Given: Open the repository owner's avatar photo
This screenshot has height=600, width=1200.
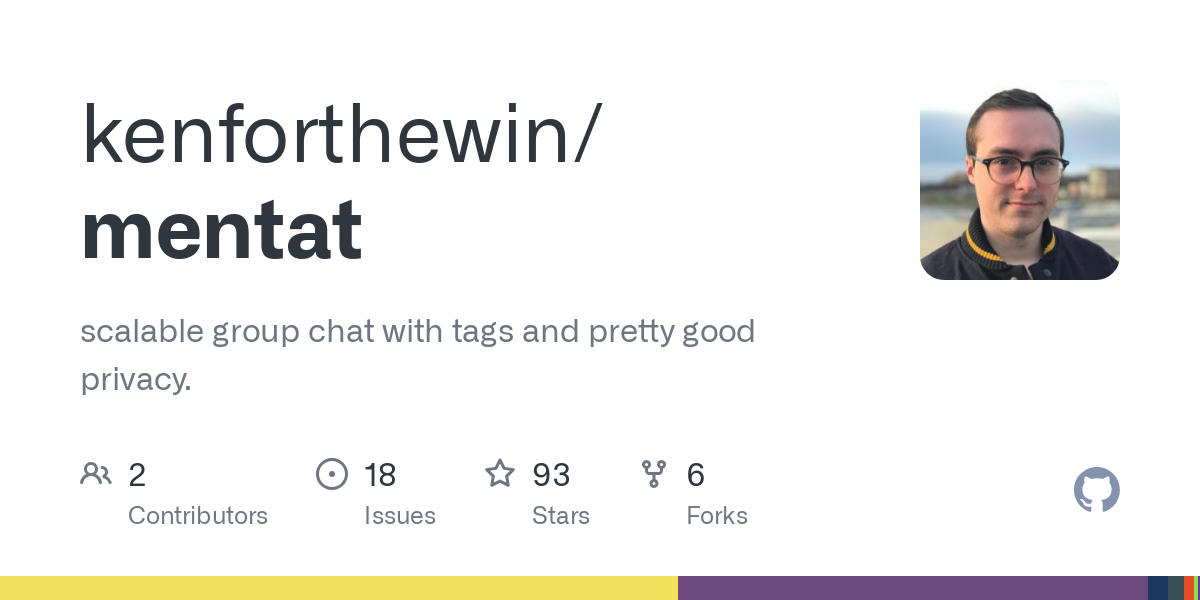Looking at the screenshot, I should click(1019, 180).
